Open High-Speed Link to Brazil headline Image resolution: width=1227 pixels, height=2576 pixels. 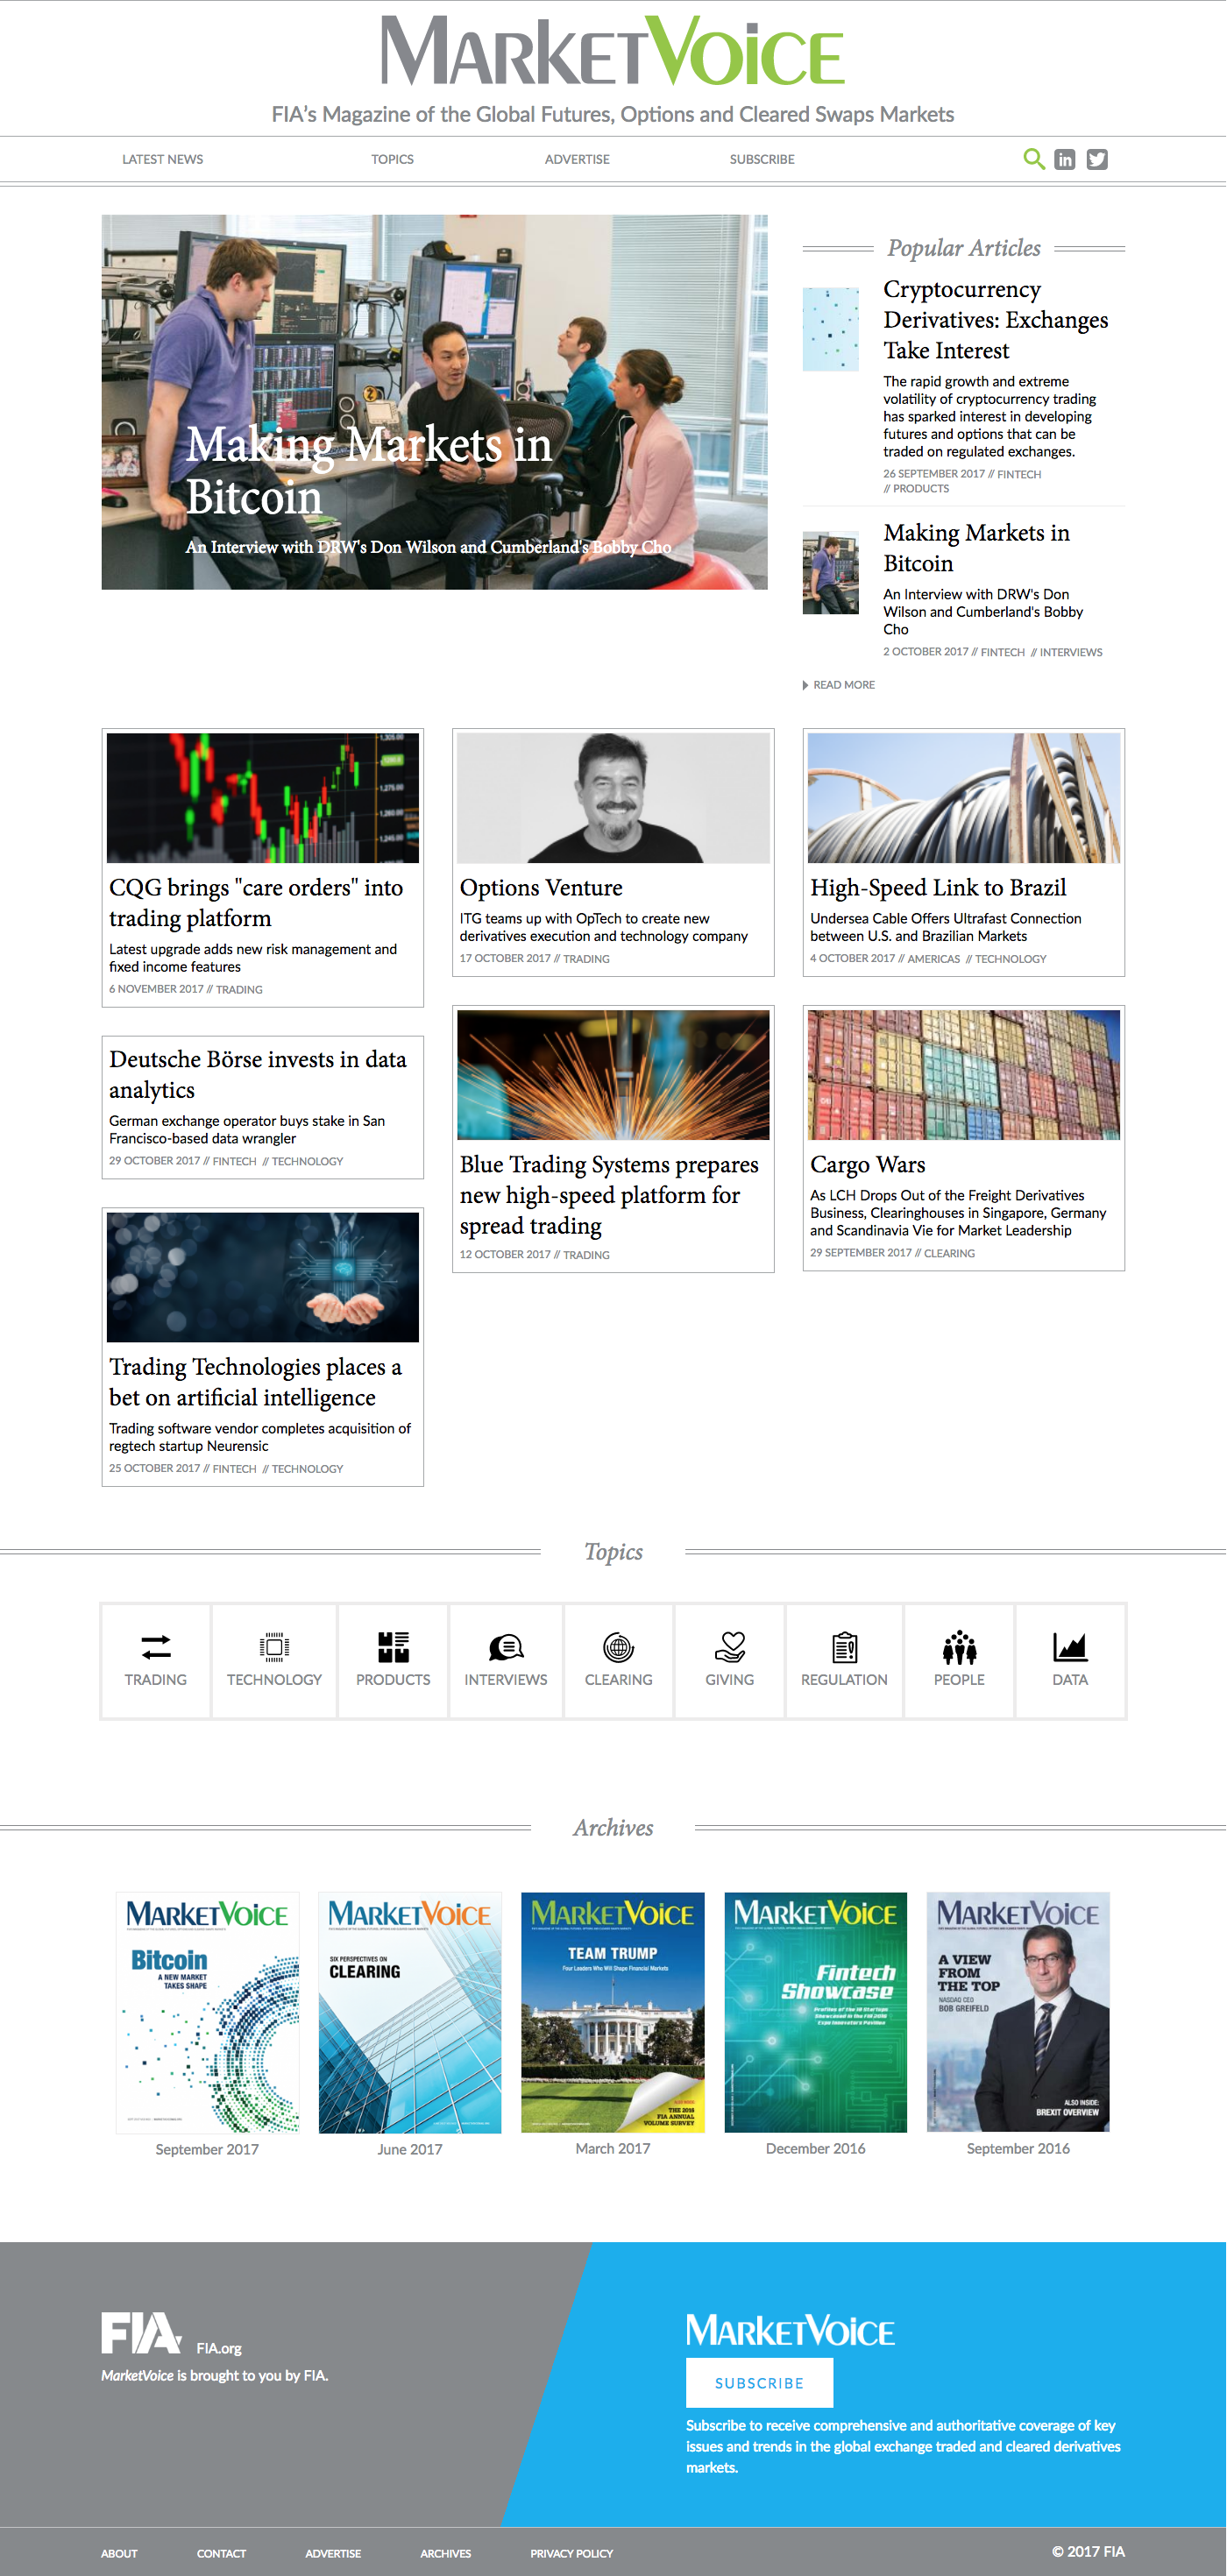(938, 888)
